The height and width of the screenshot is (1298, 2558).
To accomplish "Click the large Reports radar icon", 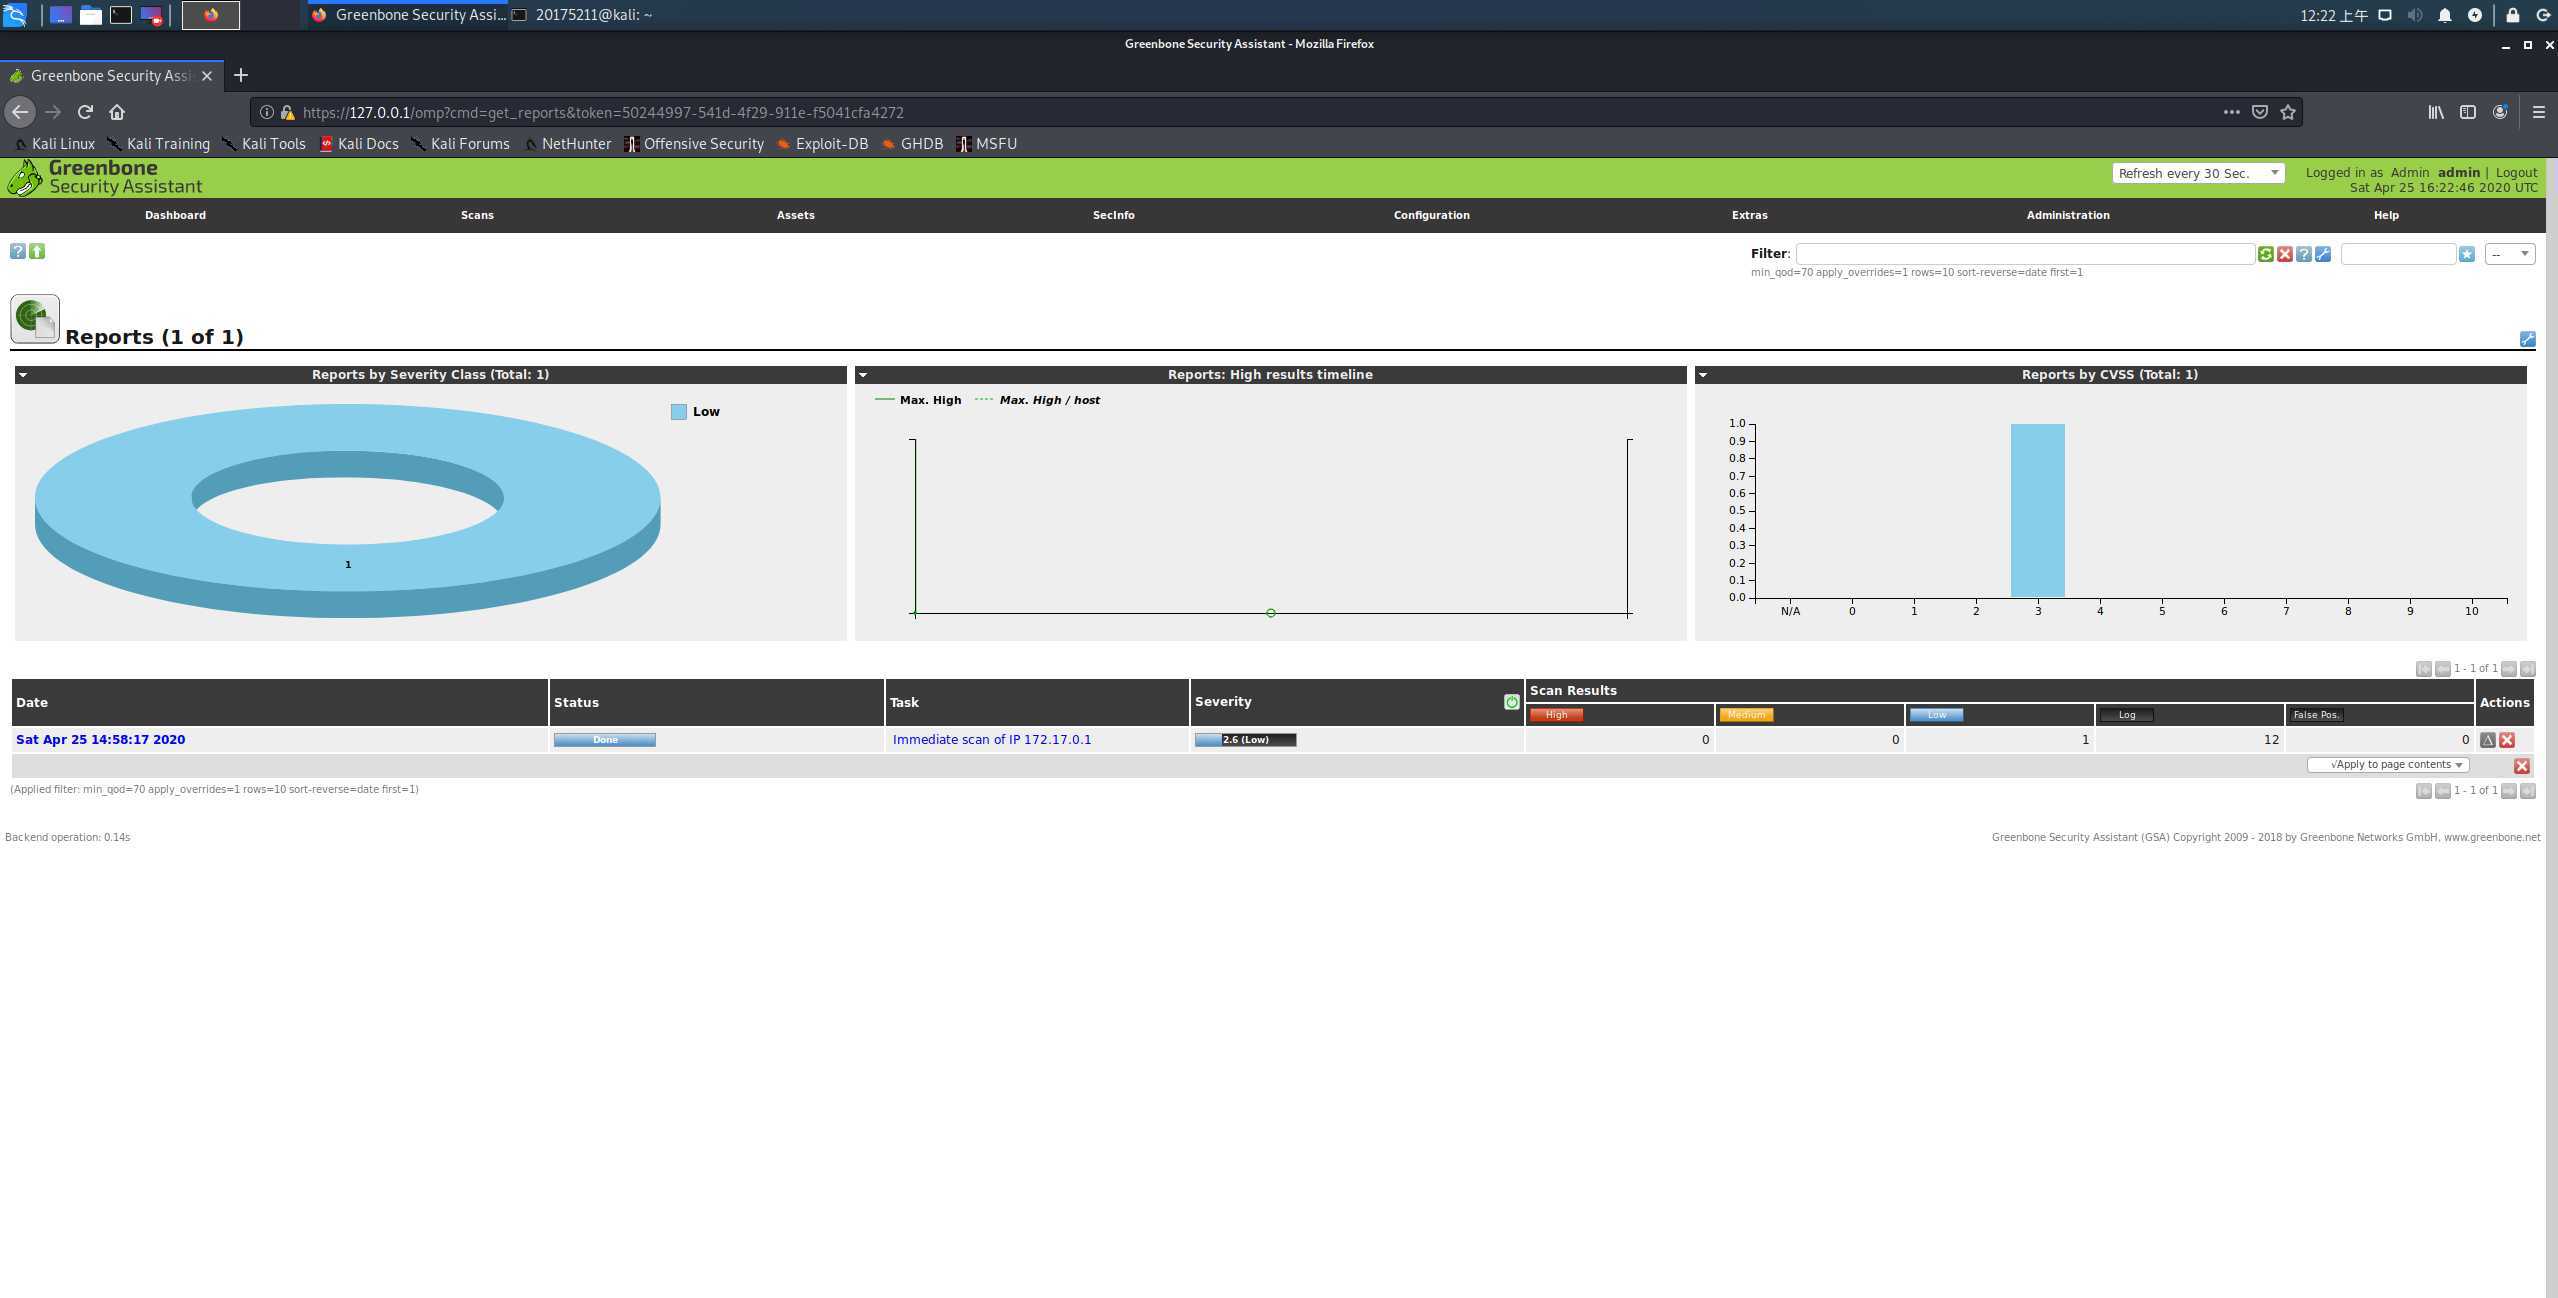I will click(35, 319).
